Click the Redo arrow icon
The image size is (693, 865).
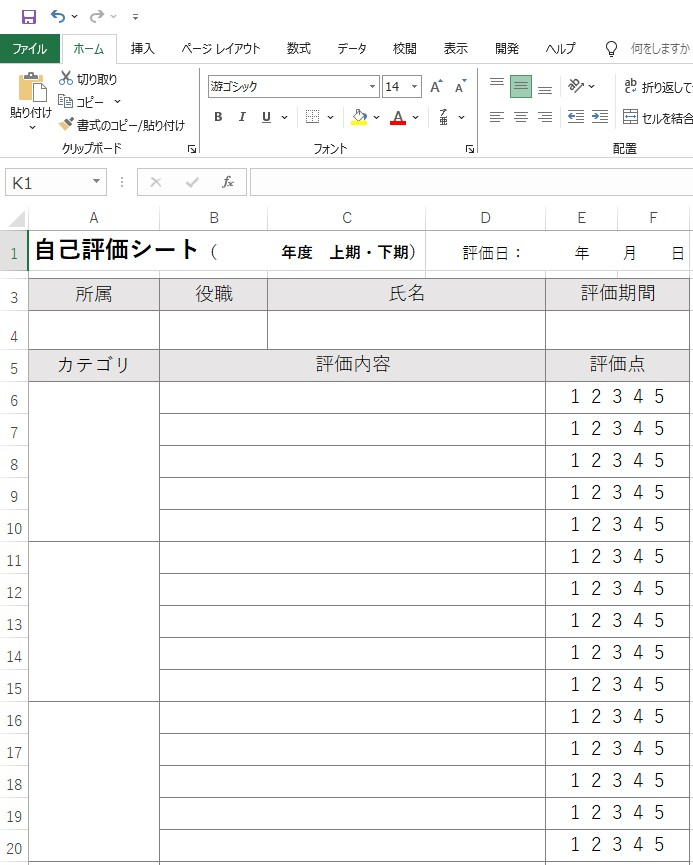(97, 16)
